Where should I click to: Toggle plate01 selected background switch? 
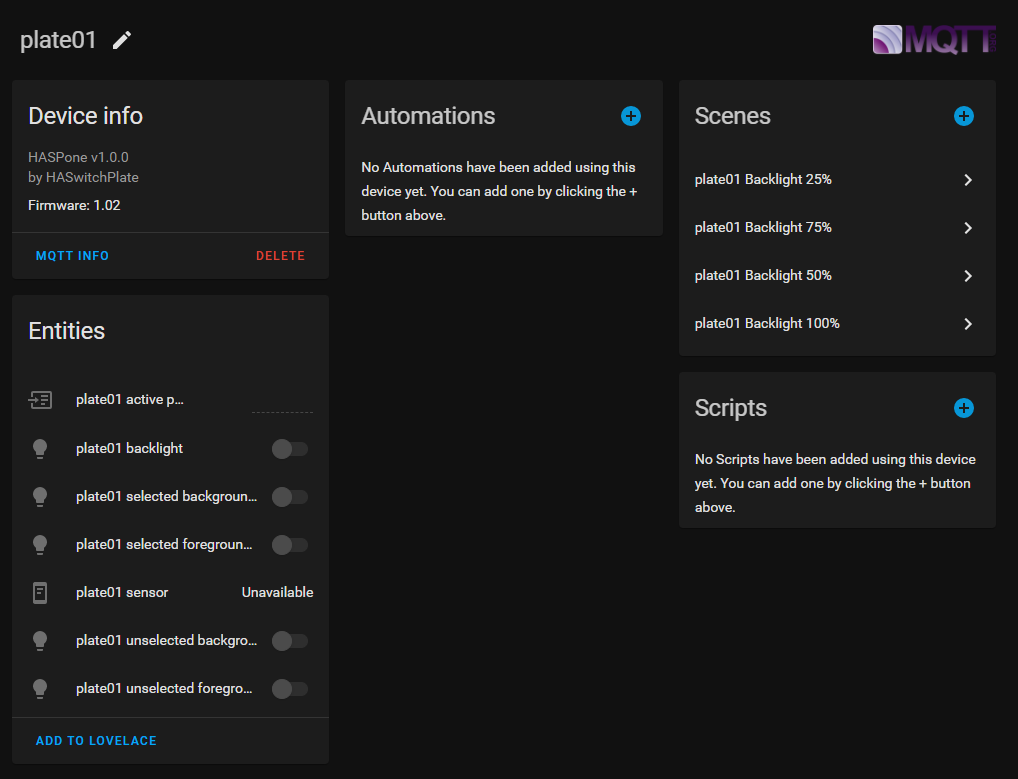tap(290, 497)
